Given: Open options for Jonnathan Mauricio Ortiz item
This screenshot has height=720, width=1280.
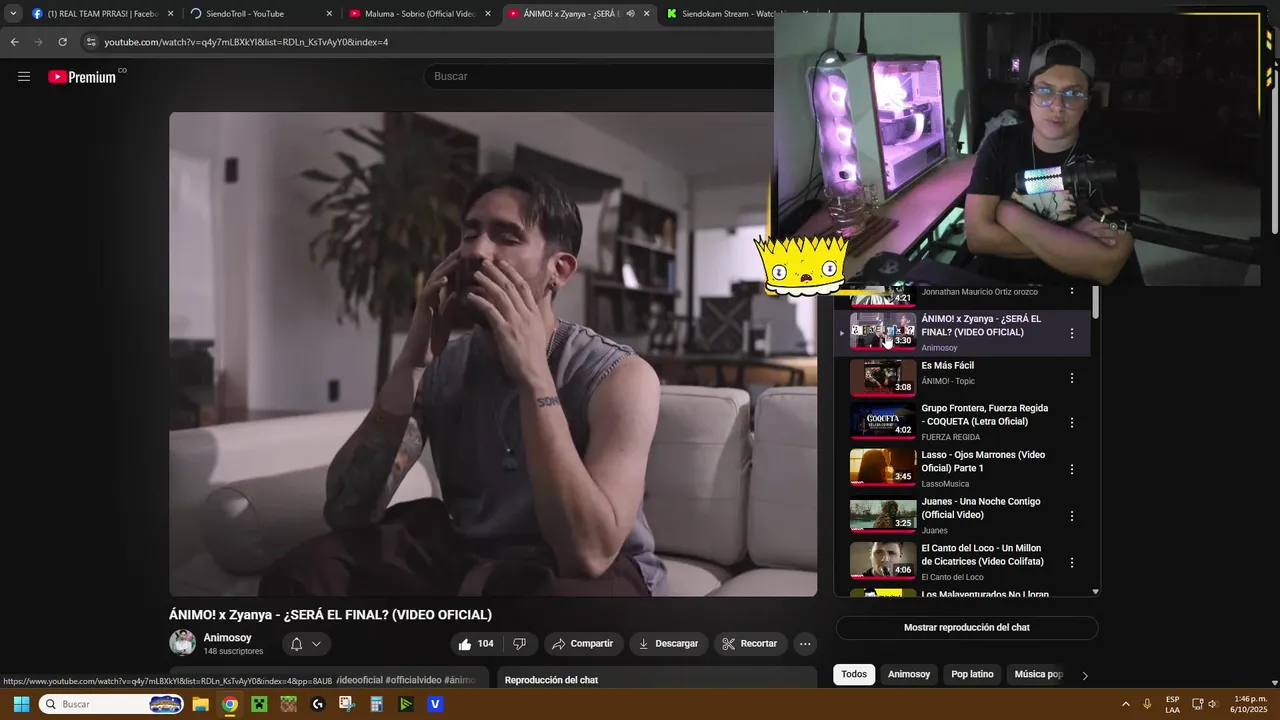Looking at the screenshot, I should 1072,291.
